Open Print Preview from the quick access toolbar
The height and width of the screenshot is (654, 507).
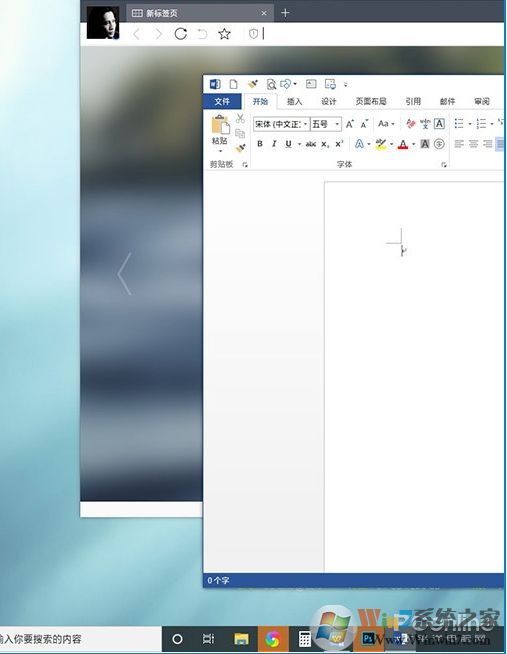click(x=271, y=84)
